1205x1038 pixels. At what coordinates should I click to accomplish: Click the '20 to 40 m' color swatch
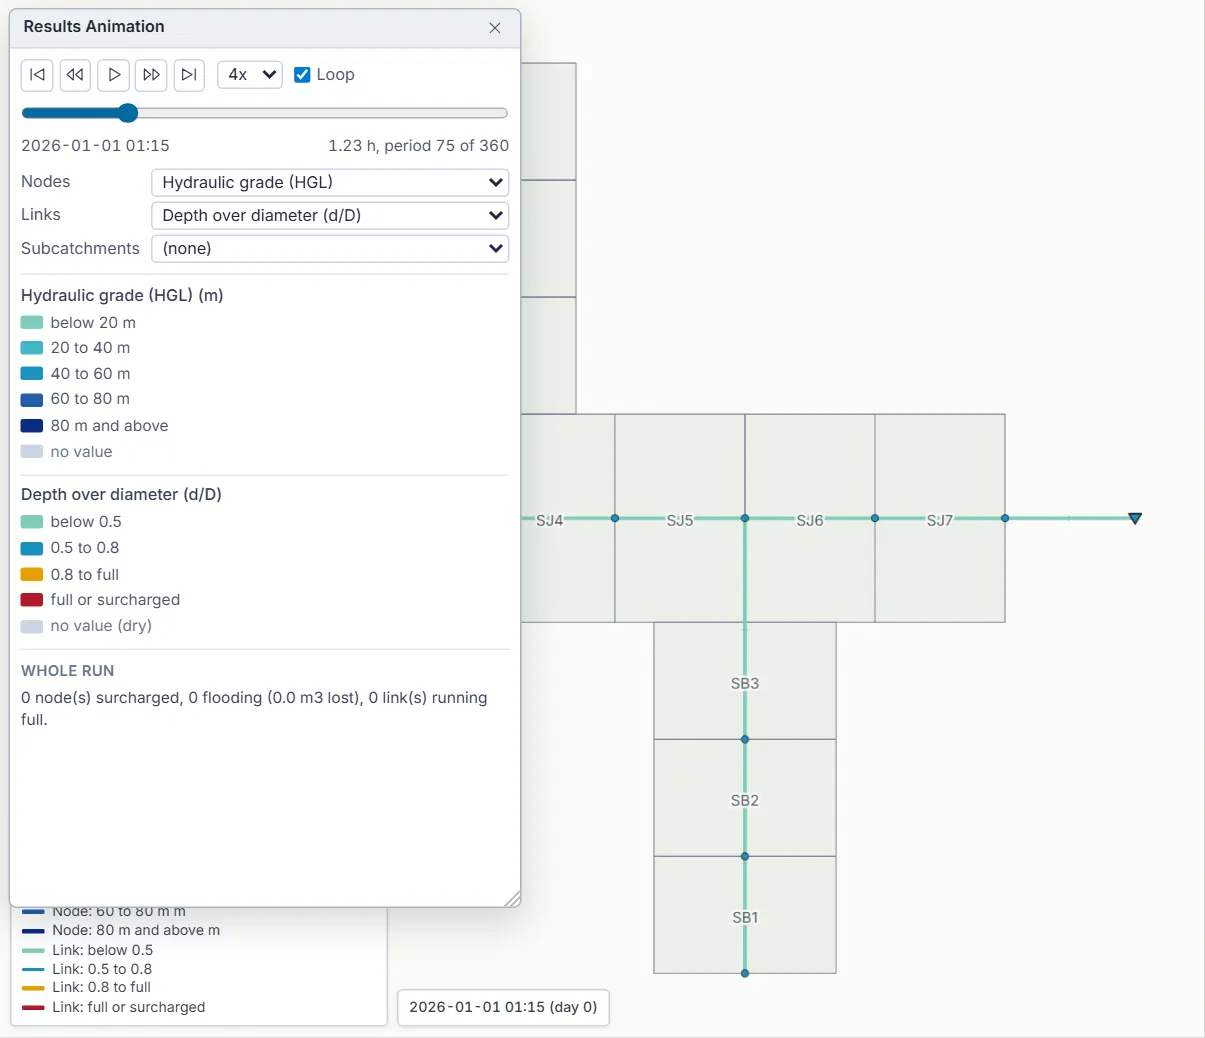(x=32, y=348)
